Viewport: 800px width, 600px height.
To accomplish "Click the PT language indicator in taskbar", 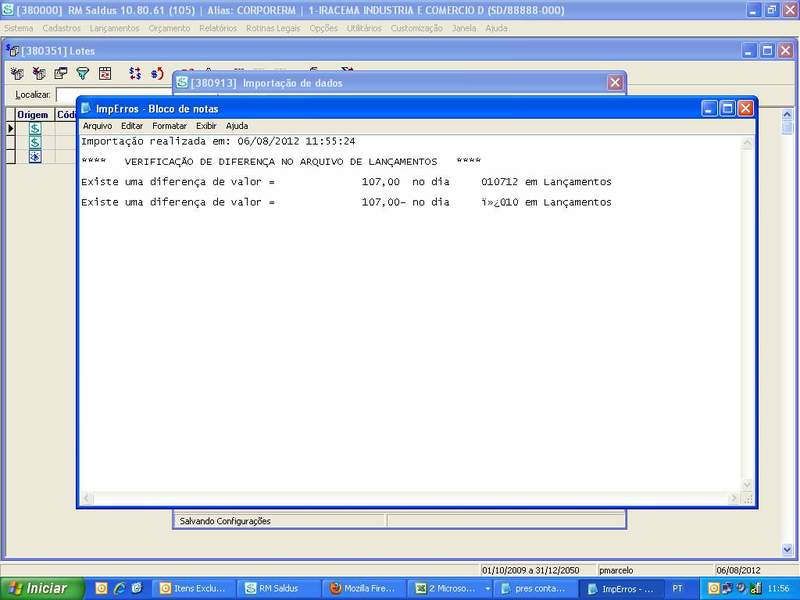I will (x=677, y=589).
